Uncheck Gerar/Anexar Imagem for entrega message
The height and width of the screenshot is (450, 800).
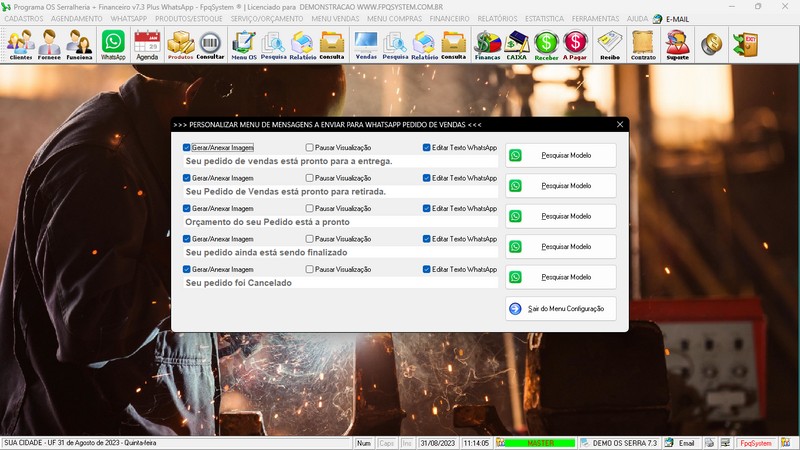click(x=186, y=147)
